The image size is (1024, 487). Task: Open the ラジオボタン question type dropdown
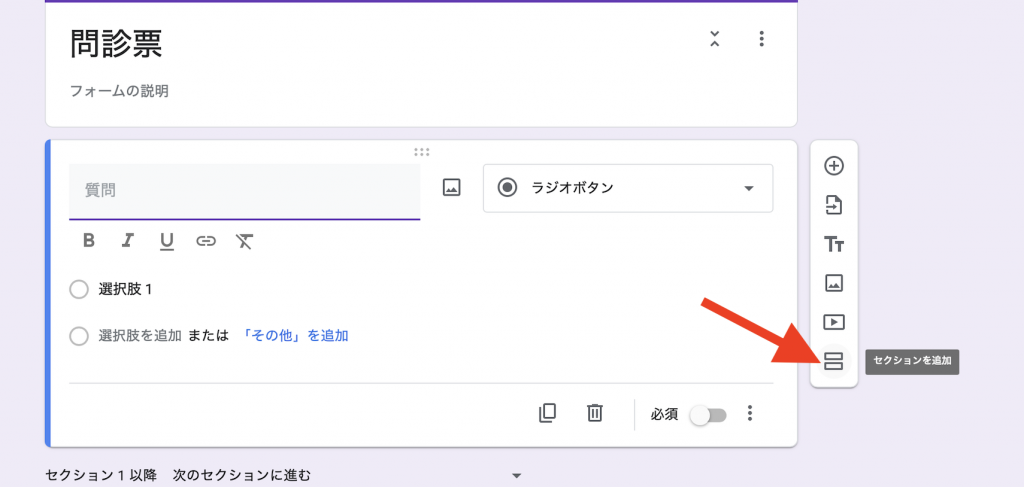tap(628, 188)
